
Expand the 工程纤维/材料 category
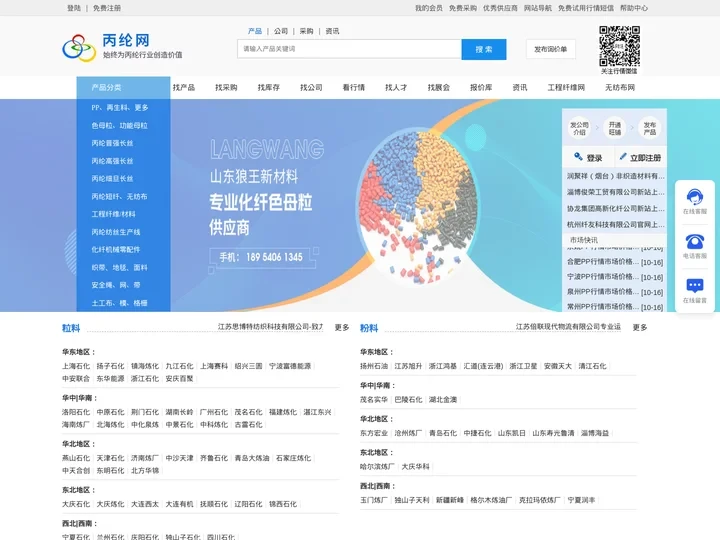coord(113,214)
